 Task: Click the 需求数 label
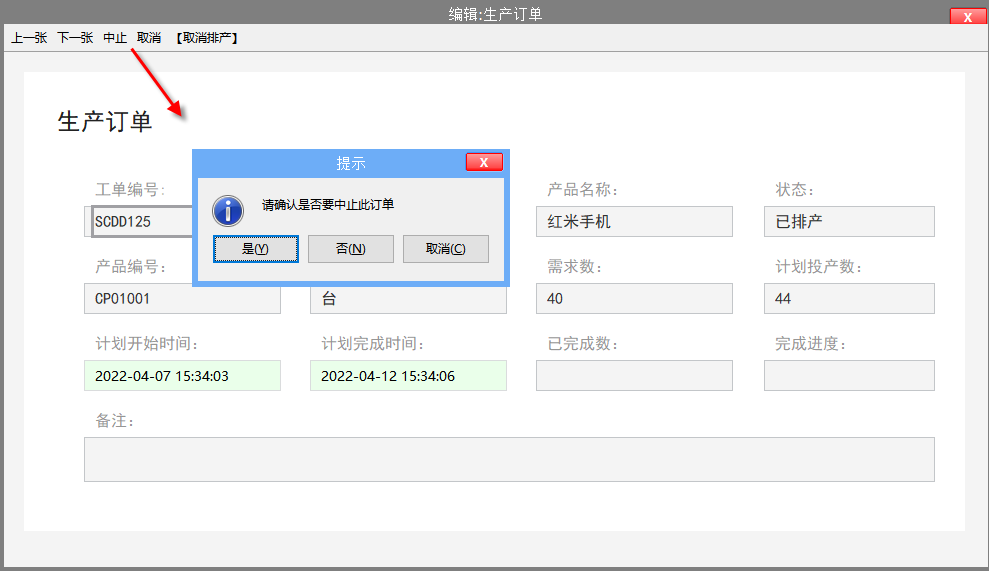[x=574, y=267]
